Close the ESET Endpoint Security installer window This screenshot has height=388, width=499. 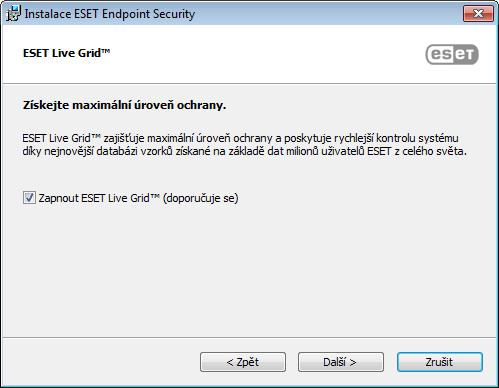pos(478,14)
